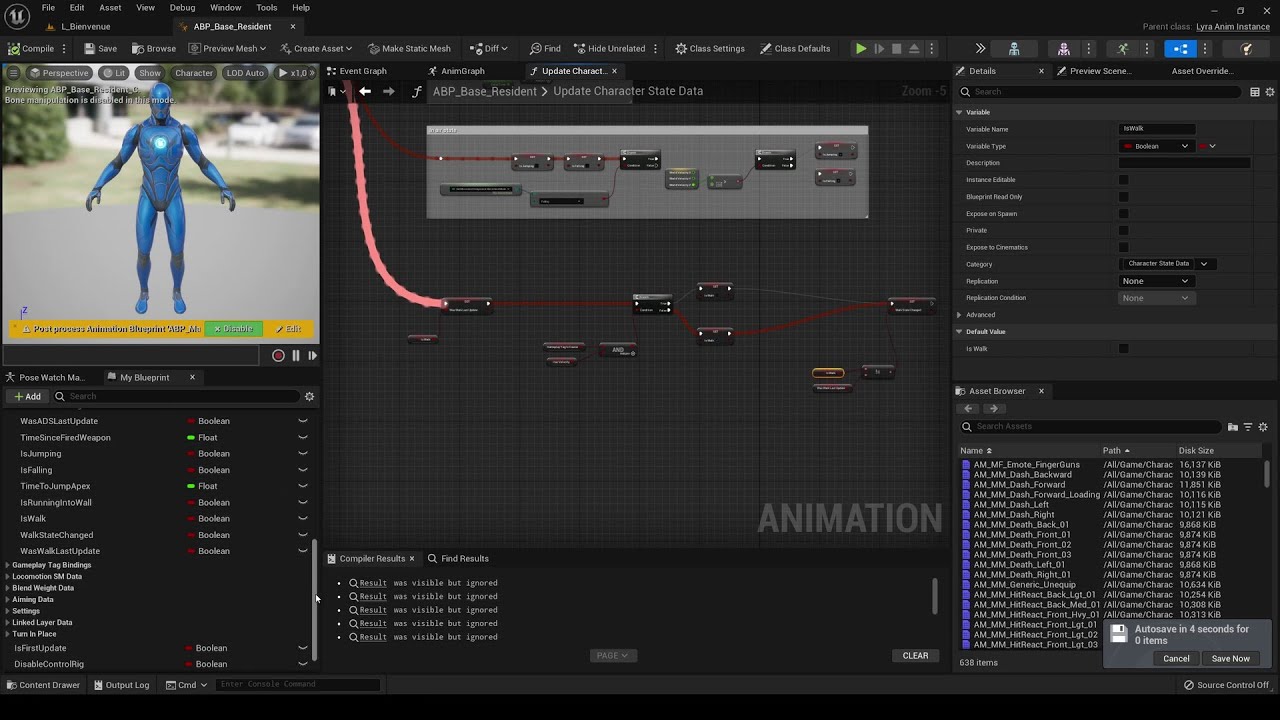
Task: Click Make Static Mesh toolbar button
Action: (x=409, y=48)
